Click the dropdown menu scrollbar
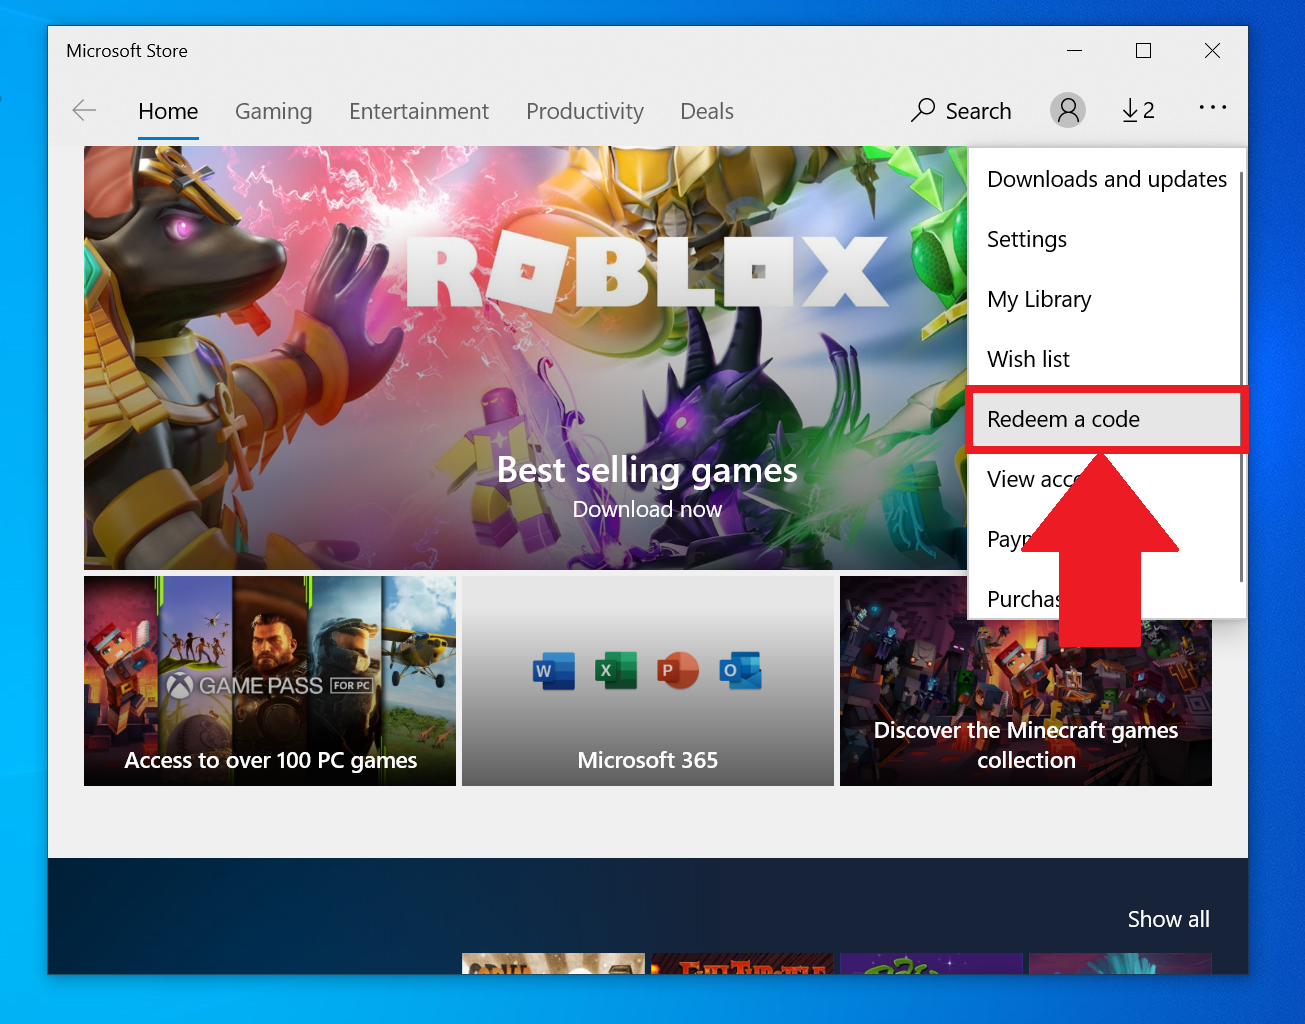The width and height of the screenshot is (1305, 1024). (1242, 376)
